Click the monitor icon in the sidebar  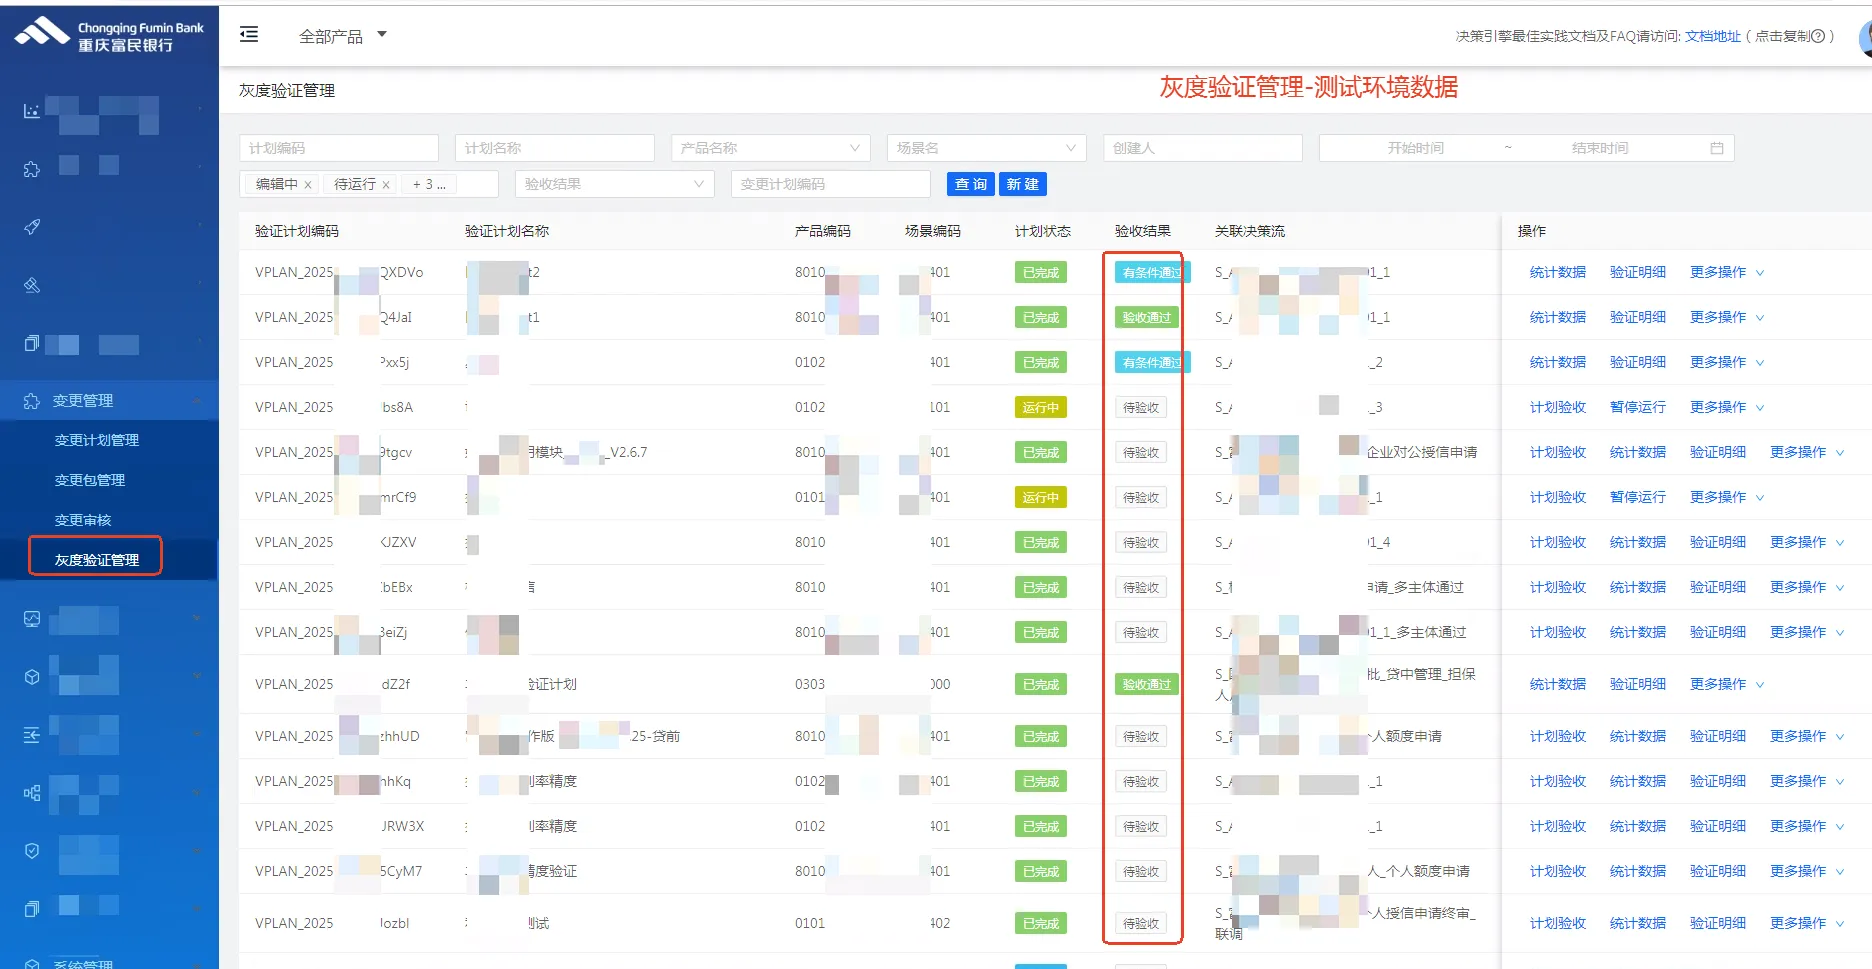[x=32, y=619]
